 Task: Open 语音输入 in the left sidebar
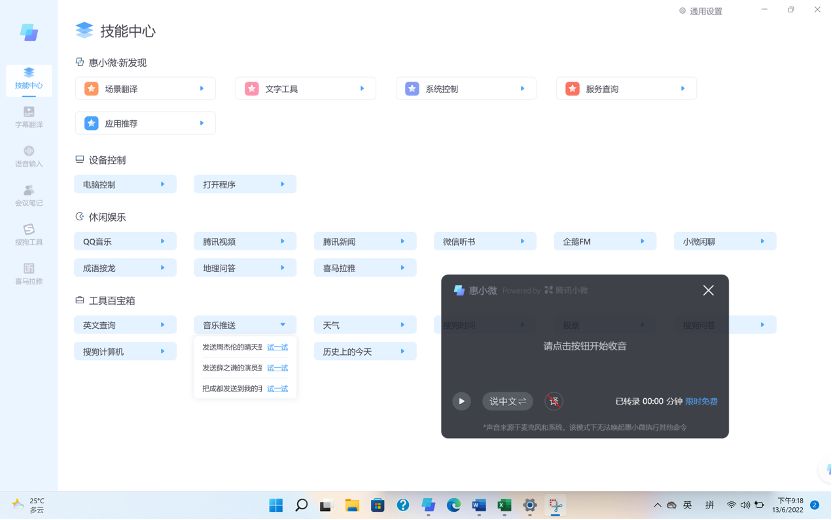pos(29,157)
